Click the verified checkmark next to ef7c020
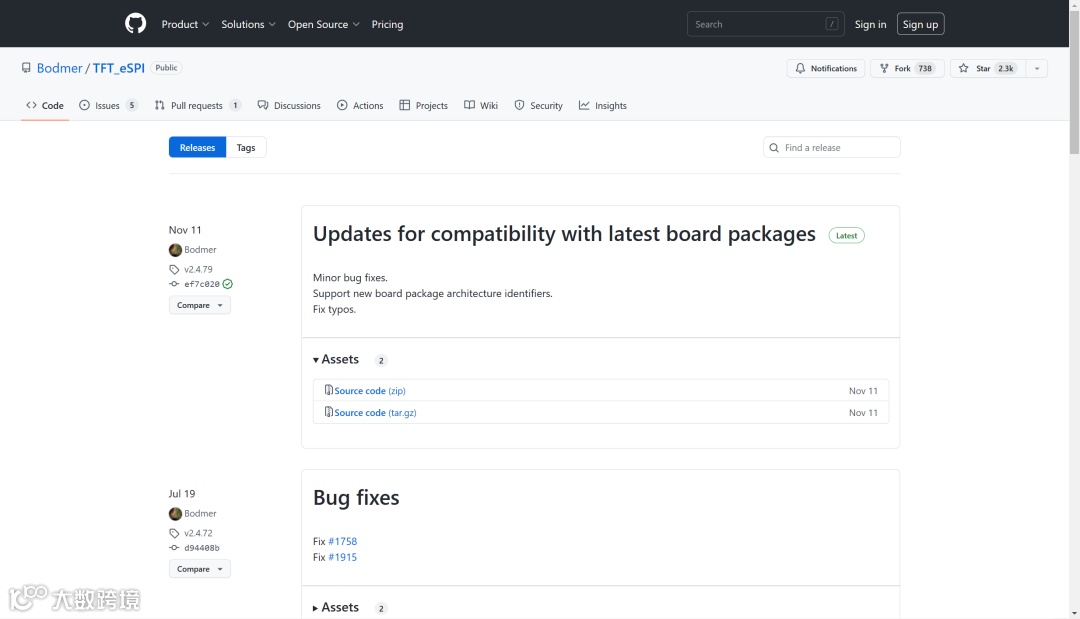1080x619 pixels. pos(228,284)
